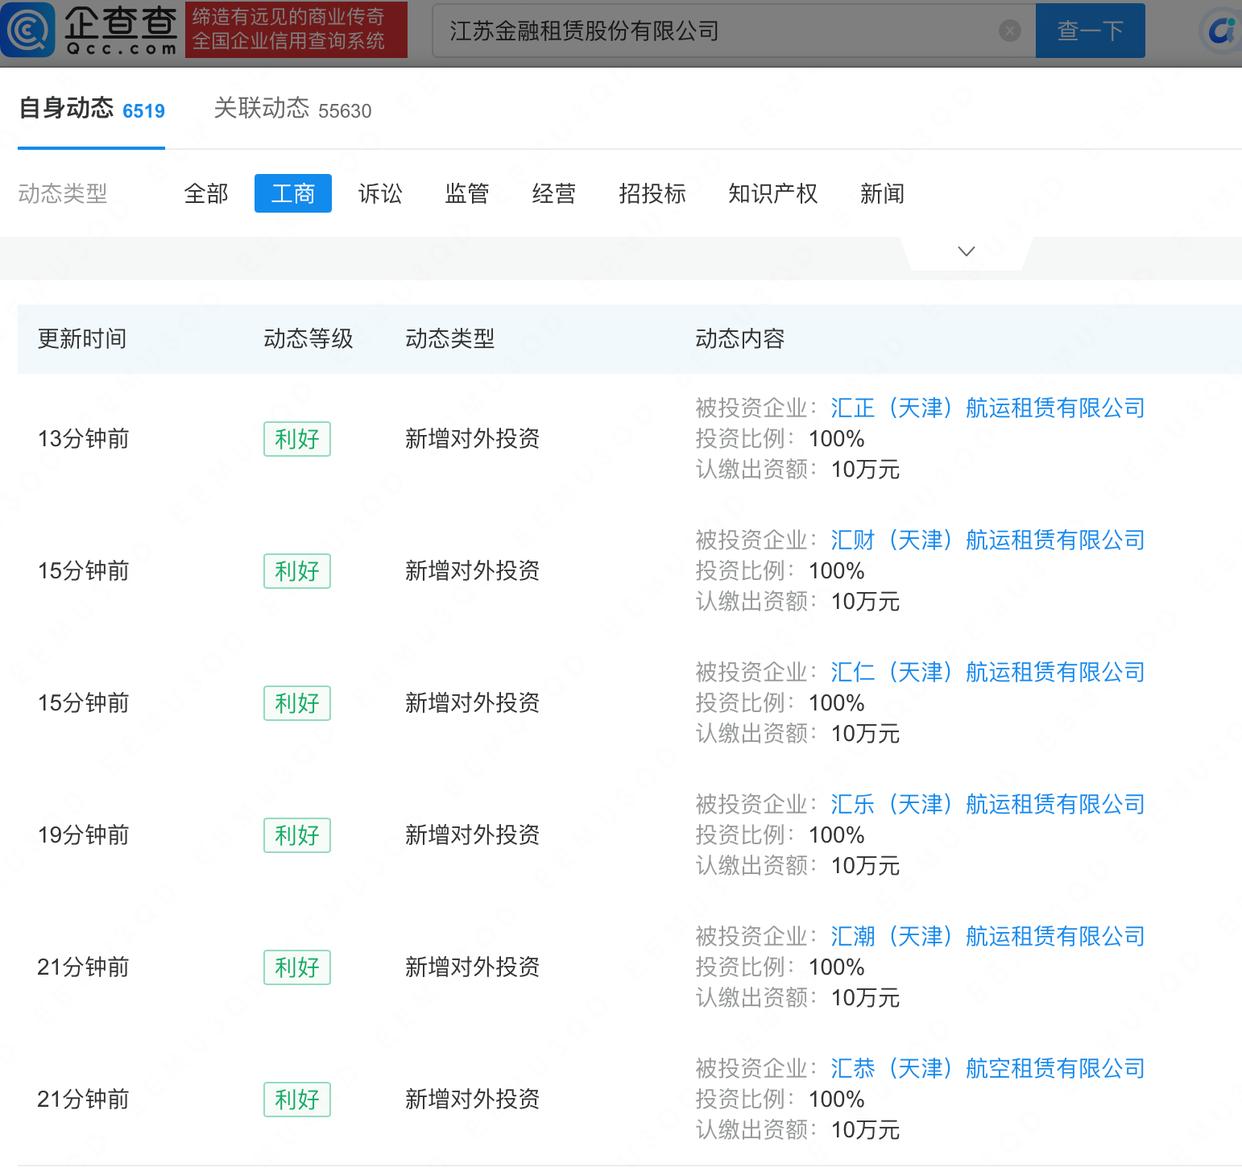Screen dimensions: 1242x1168
Task: Filter by 招投标 type
Action: [x=652, y=193]
